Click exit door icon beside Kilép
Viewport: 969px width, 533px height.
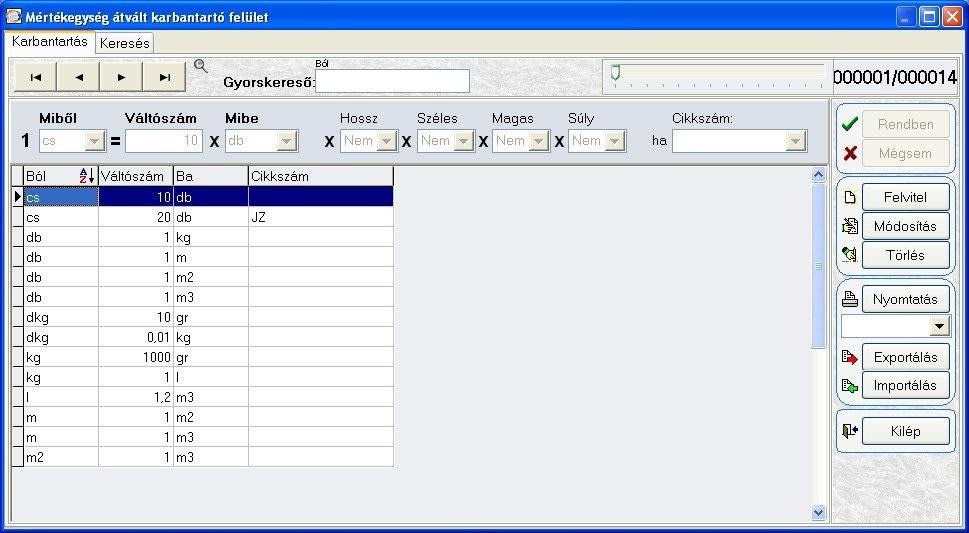[850, 431]
